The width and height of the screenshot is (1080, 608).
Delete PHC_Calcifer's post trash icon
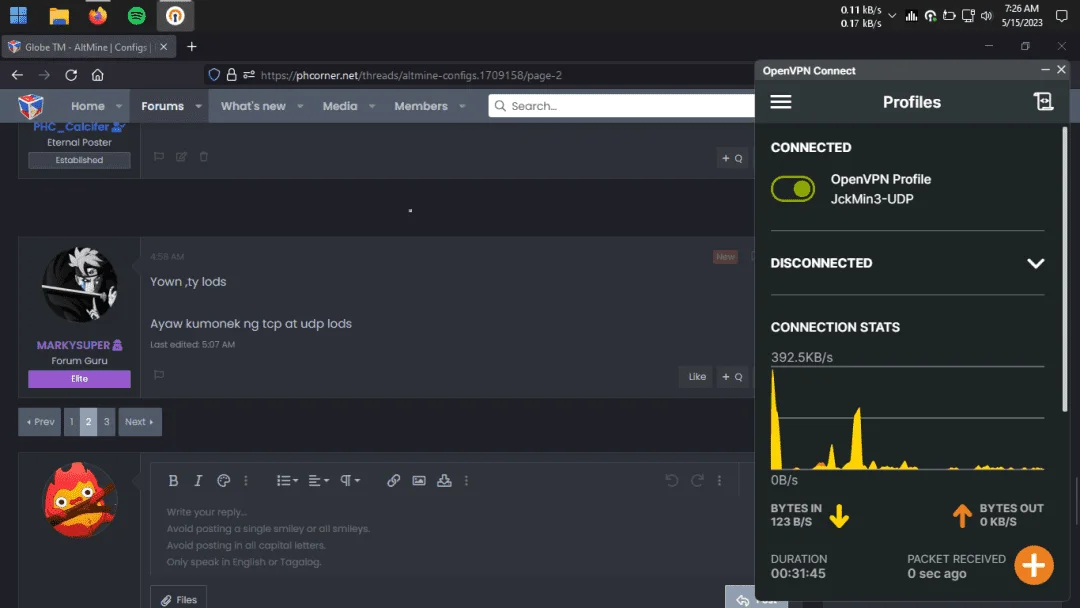click(x=204, y=156)
